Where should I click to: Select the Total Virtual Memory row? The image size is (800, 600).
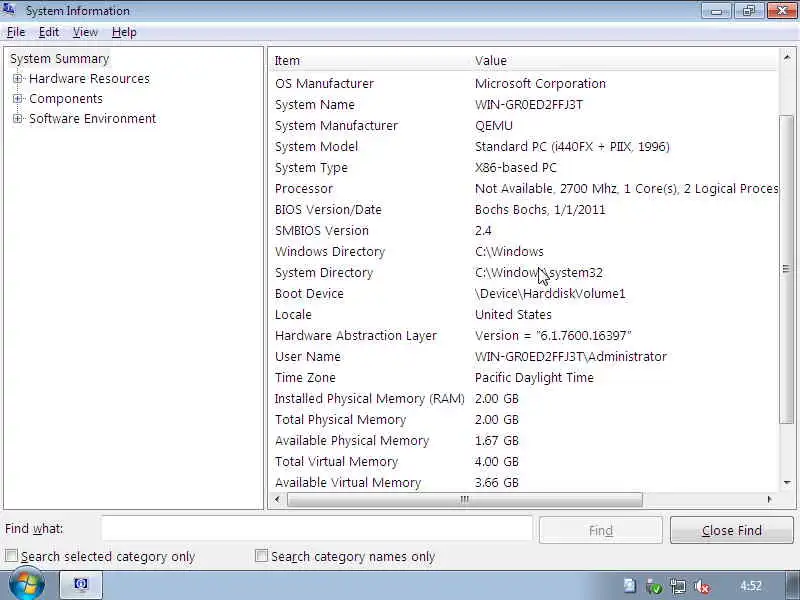pyautogui.click(x=524, y=462)
